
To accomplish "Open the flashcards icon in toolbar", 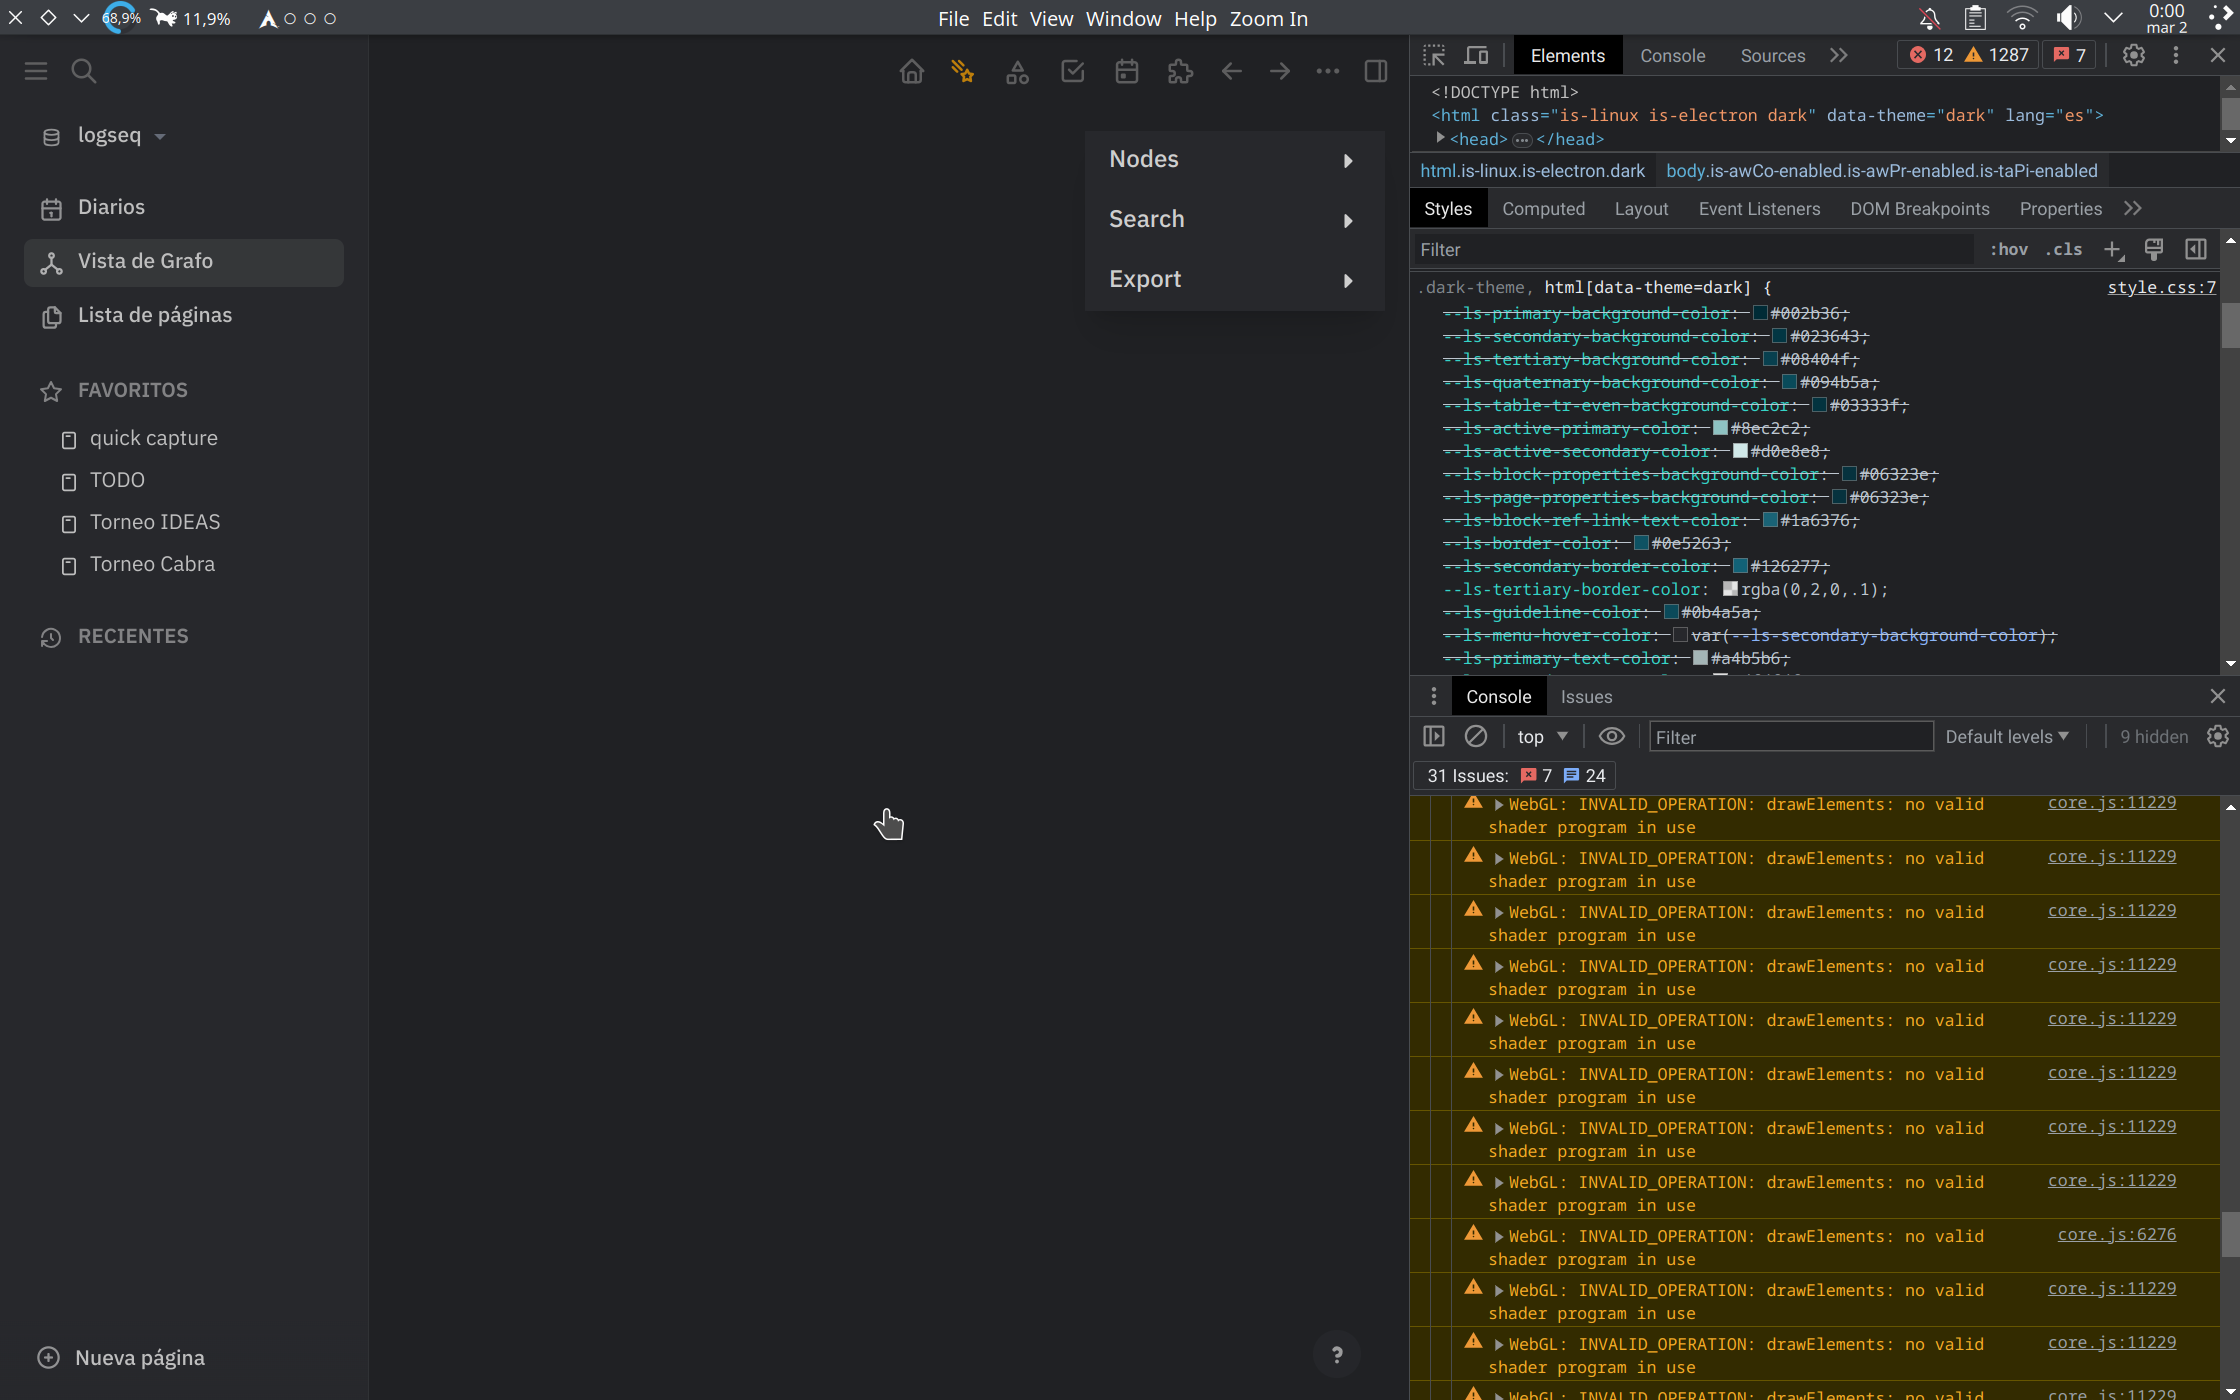I will [x=963, y=71].
